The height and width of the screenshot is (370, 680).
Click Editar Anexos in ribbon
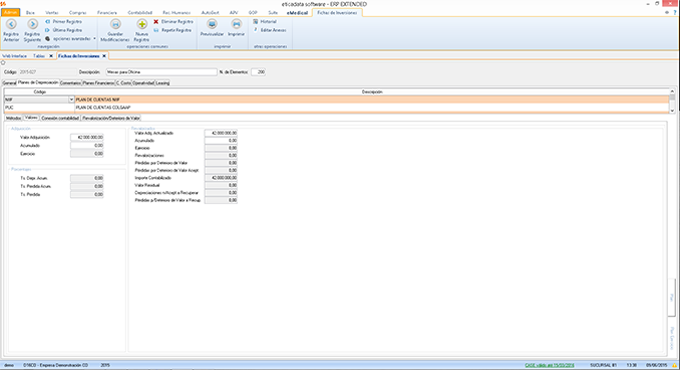[273, 30]
